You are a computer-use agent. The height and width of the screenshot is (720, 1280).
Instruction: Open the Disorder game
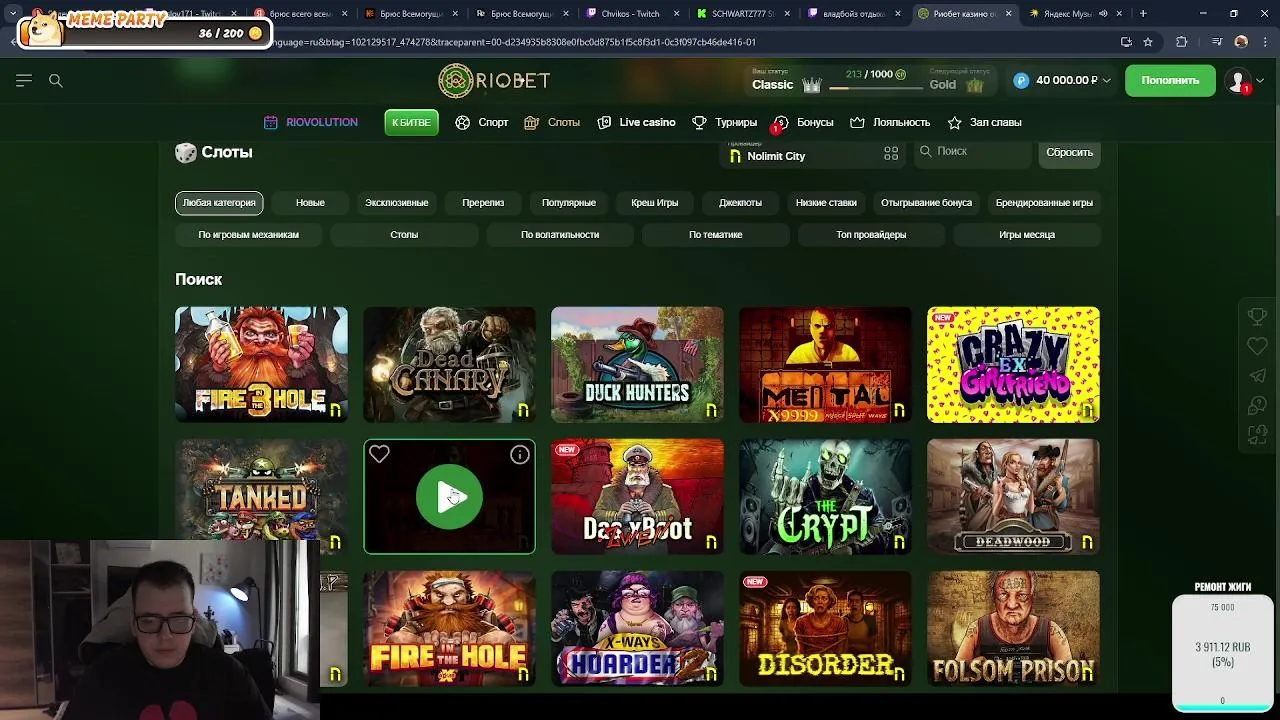(x=825, y=628)
